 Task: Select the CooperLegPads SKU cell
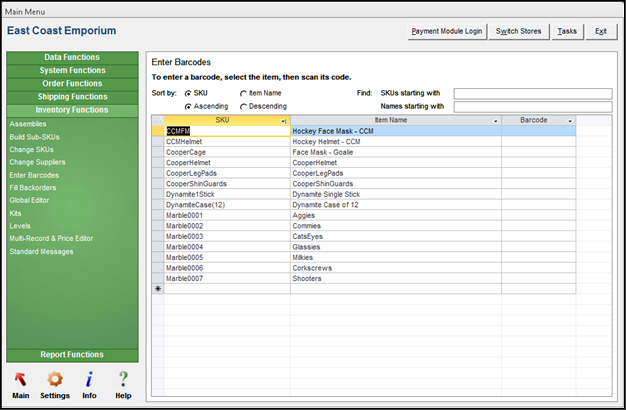(x=227, y=173)
